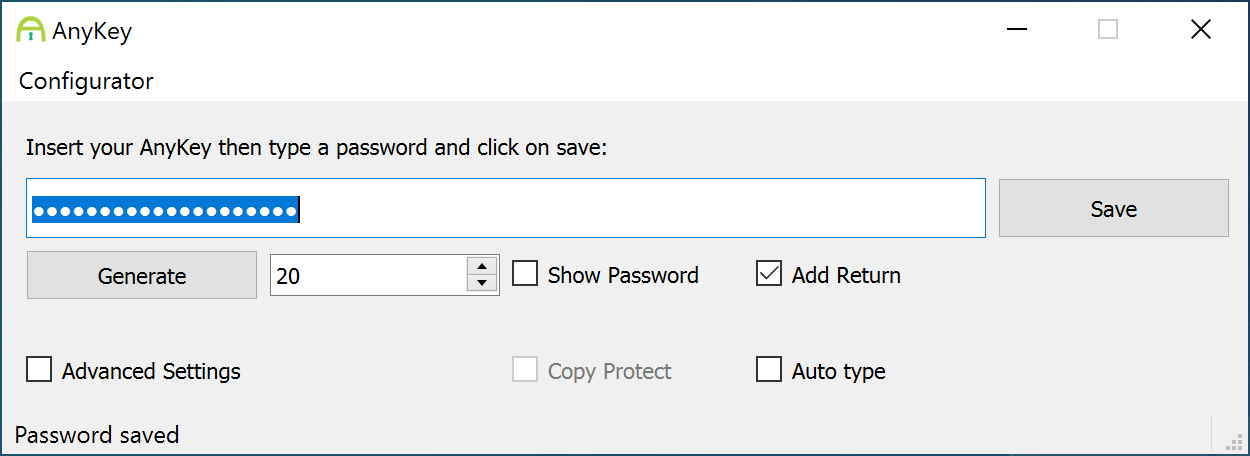Click the AnyKey window title text
The width and height of the screenshot is (1250, 456).
coord(92,31)
